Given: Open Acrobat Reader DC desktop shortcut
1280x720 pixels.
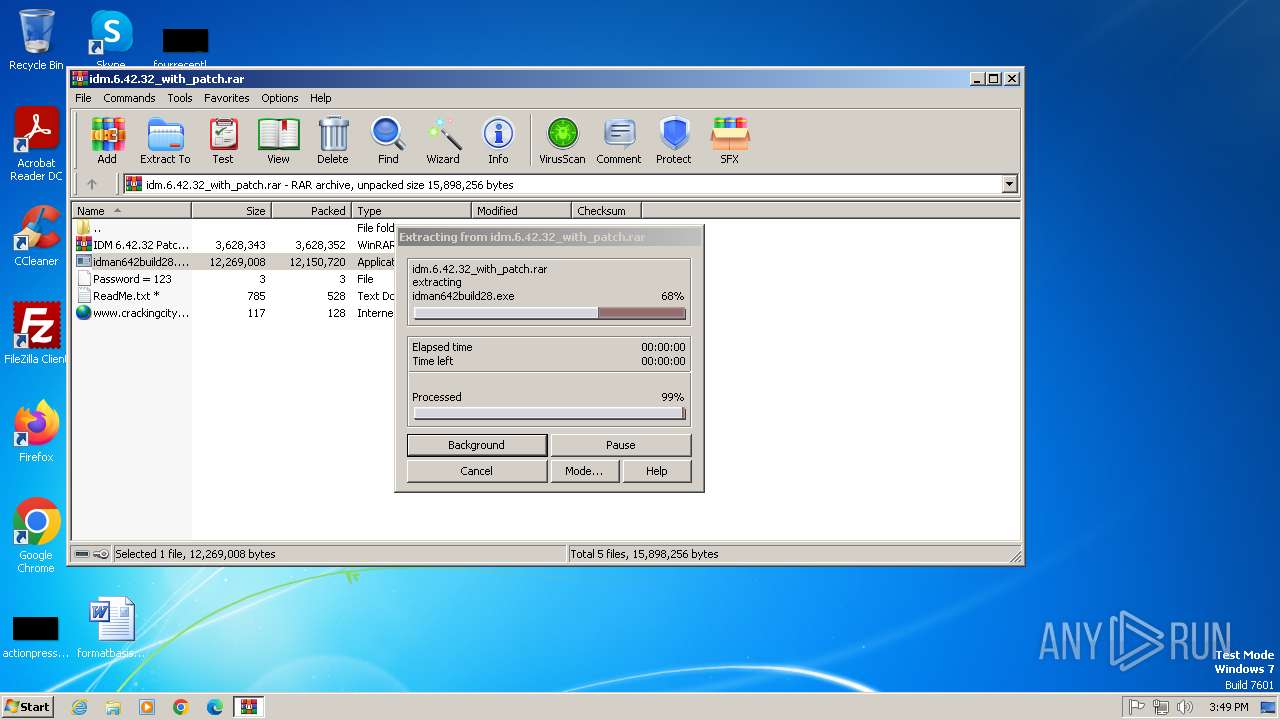Looking at the screenshot, I should click(36, 145).
